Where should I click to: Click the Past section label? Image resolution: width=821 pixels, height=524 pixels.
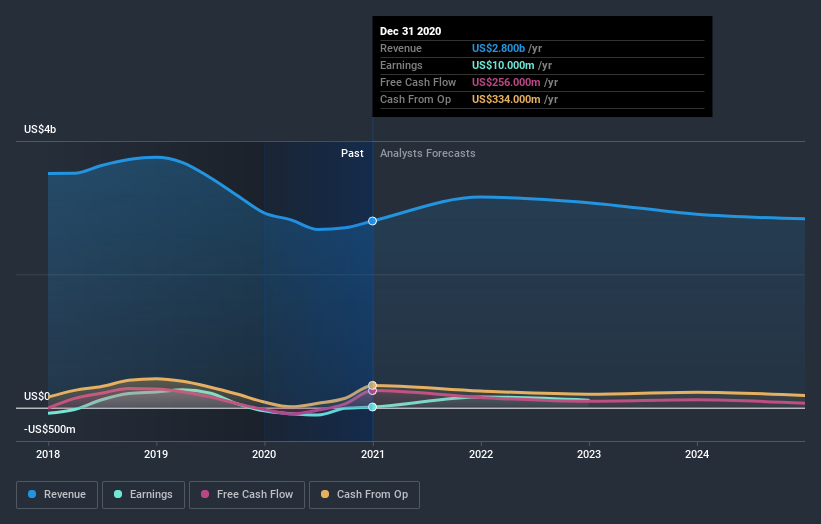352,153
